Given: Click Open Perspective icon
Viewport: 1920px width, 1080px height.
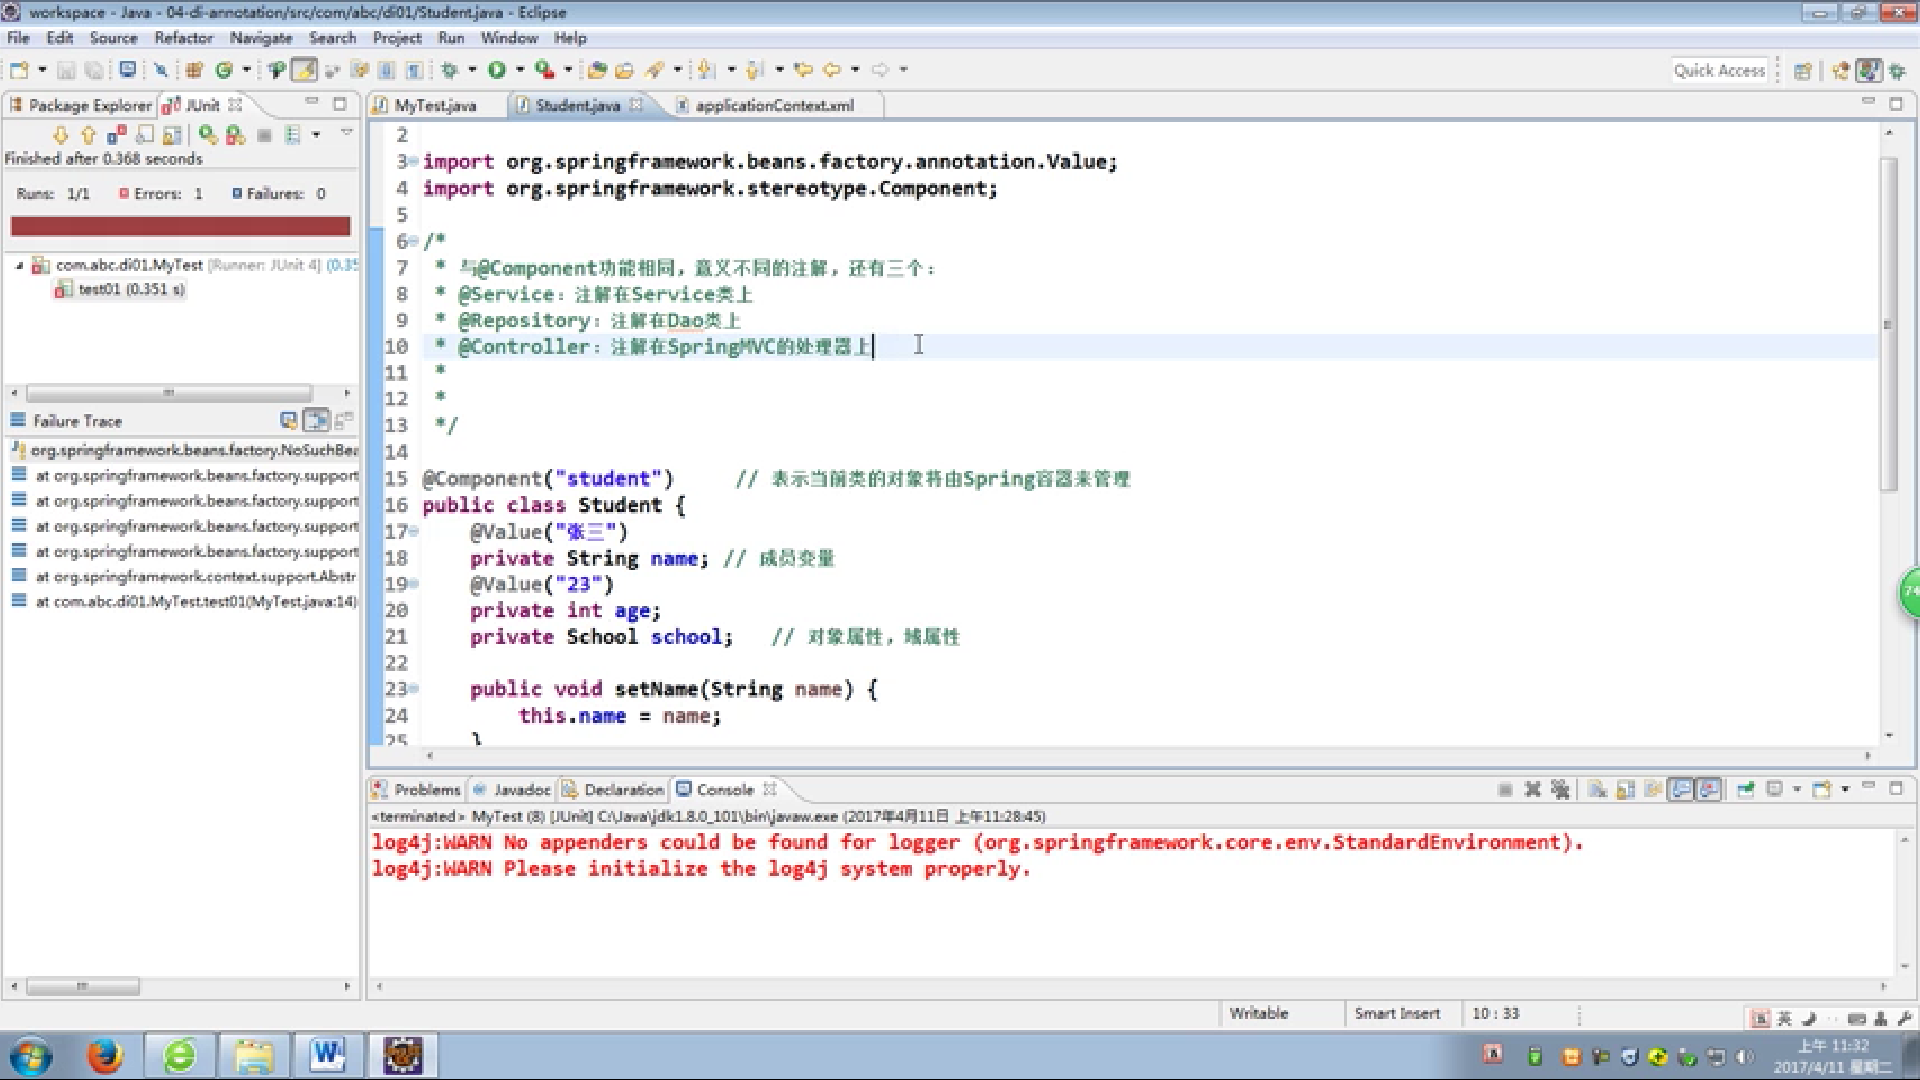Looking at the screenshot, I should (x=1802, y=70).
